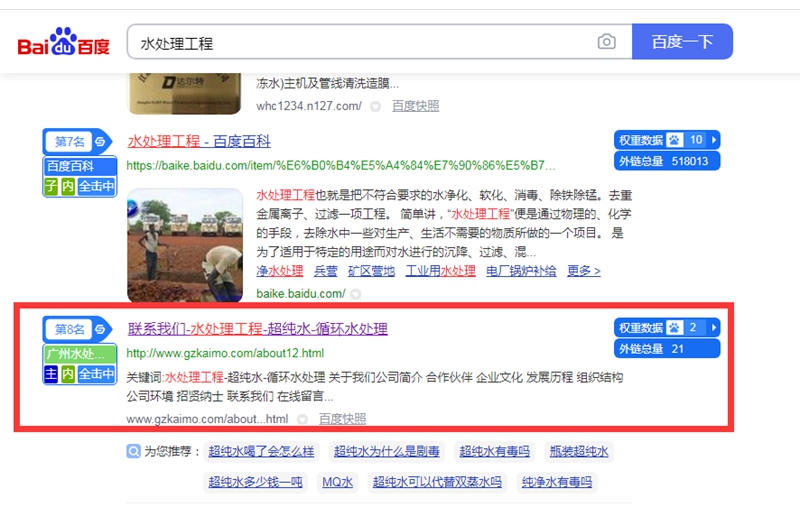Expand arrow on 权重数据 2 badge
The width and height of the screenshot is (800, 507).
pos(714,328)
